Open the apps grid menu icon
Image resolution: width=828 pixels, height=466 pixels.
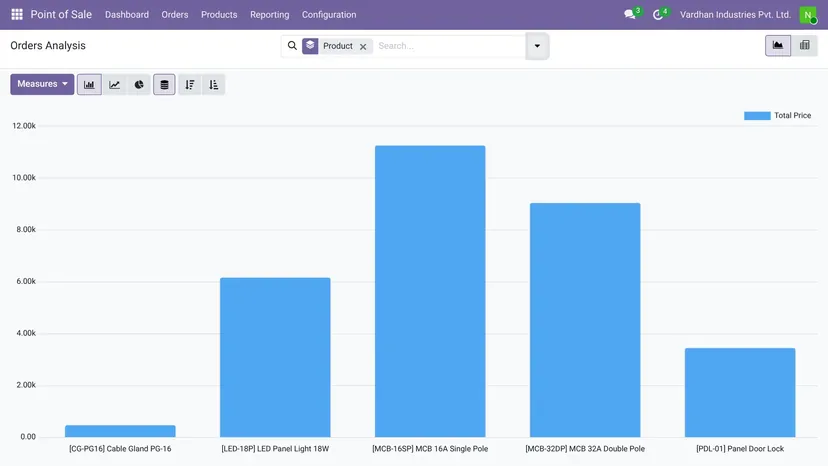(17, 14)
